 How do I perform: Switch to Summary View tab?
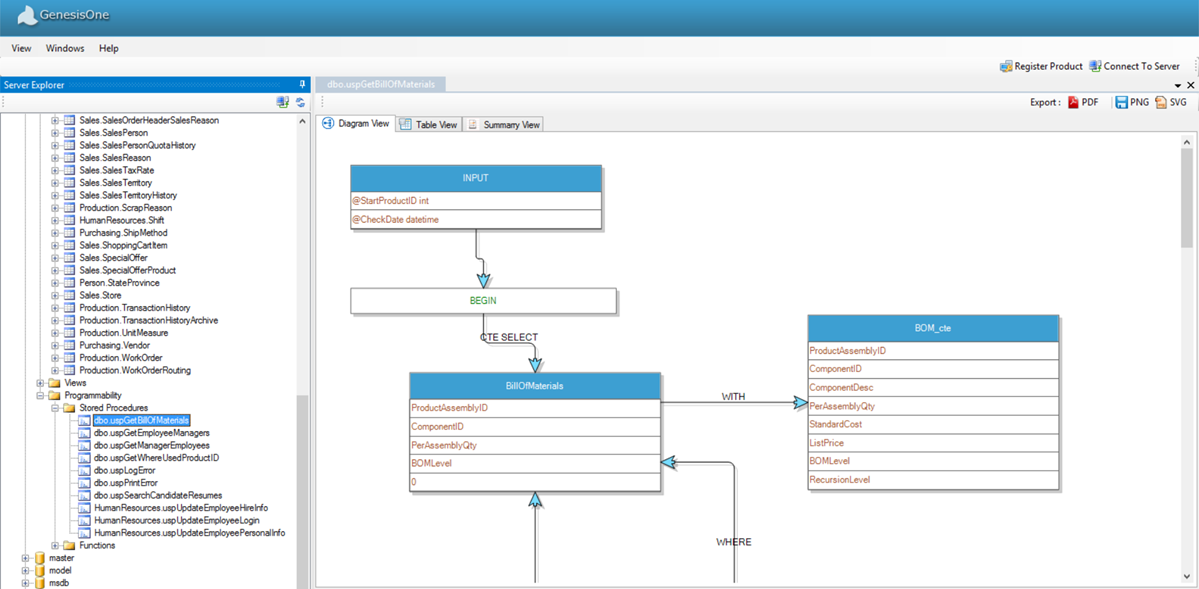[x=504, y=125]
